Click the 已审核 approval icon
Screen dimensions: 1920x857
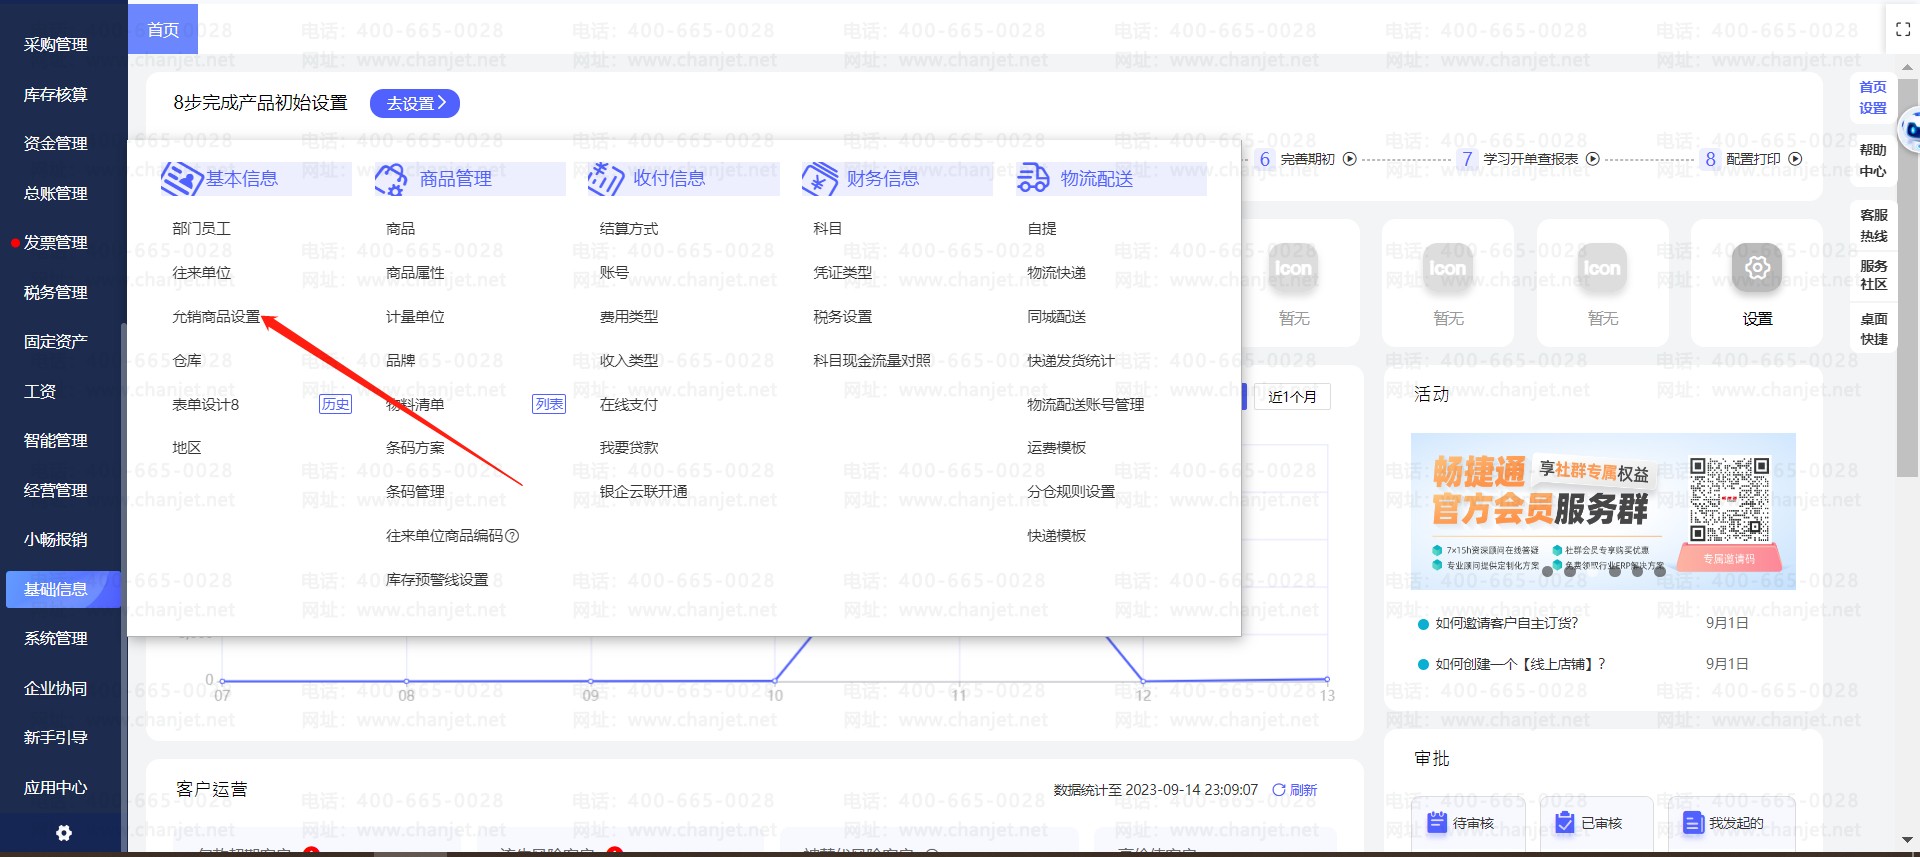1565,822
